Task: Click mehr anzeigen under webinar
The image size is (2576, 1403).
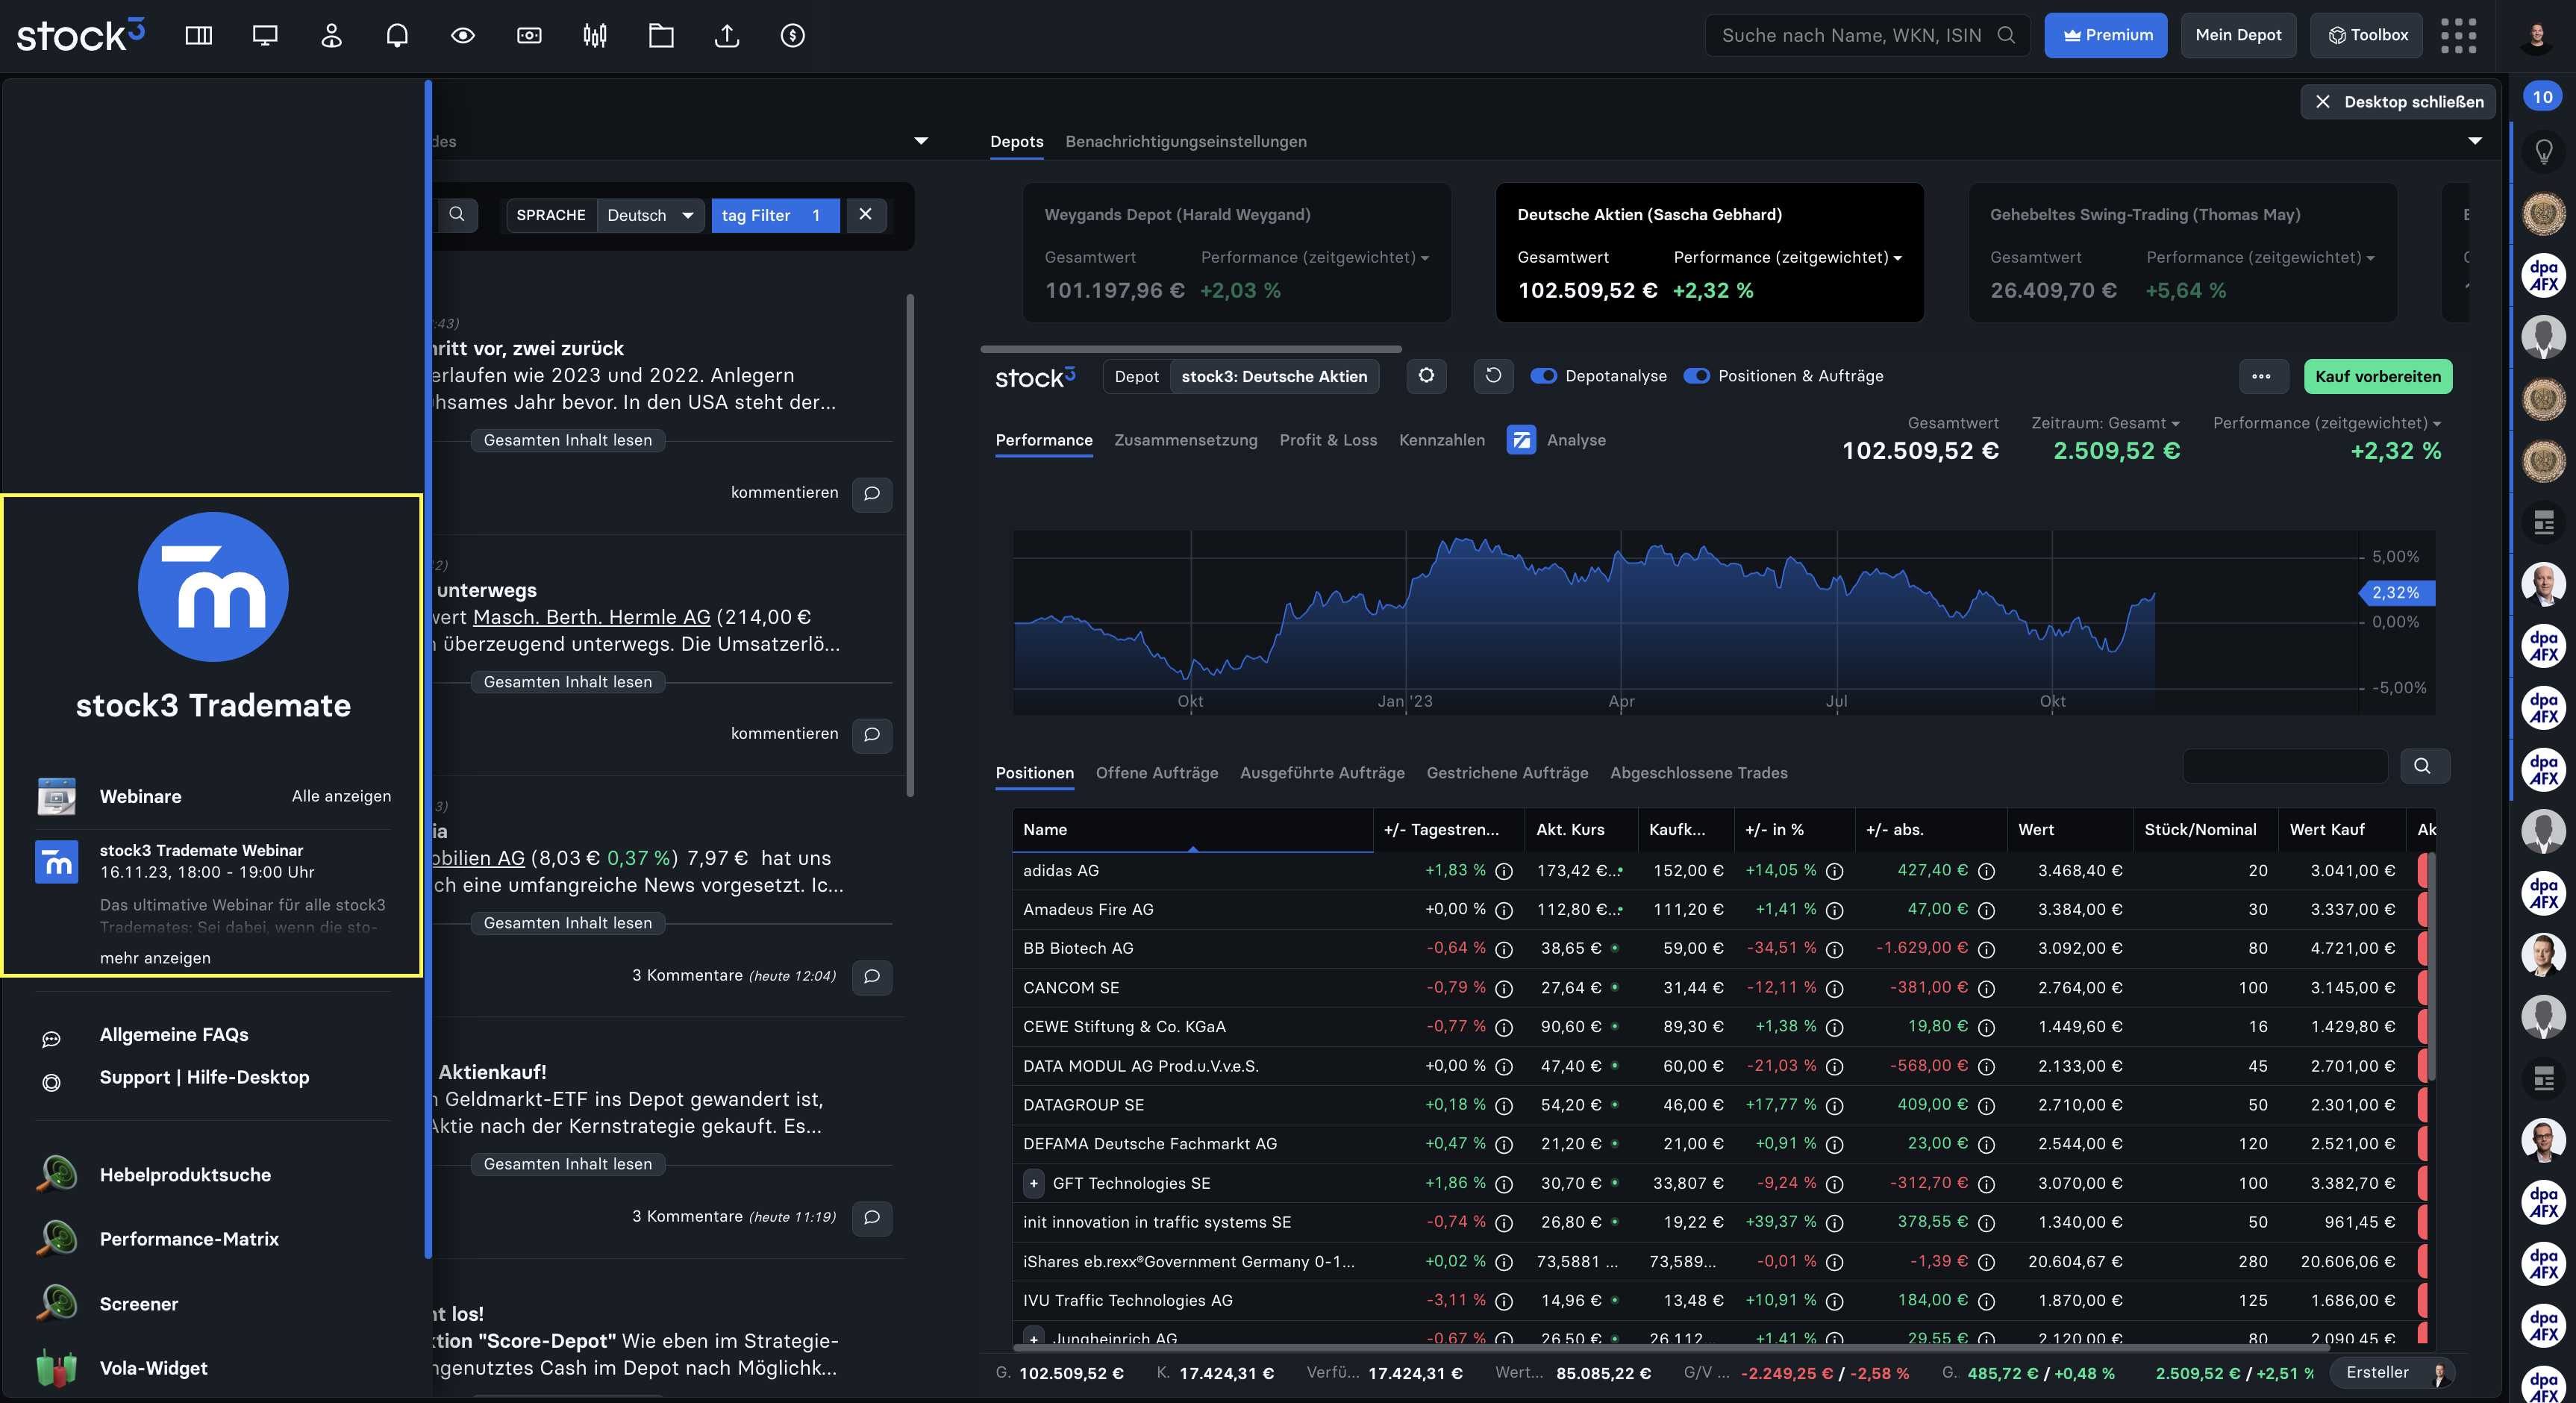Action: 155,958
